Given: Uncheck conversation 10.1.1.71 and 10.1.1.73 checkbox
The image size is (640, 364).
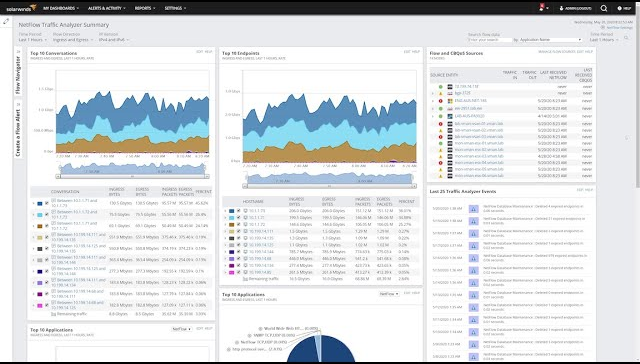Looking at the screenshot, I should pyautogui.click(x=47, y=203).
